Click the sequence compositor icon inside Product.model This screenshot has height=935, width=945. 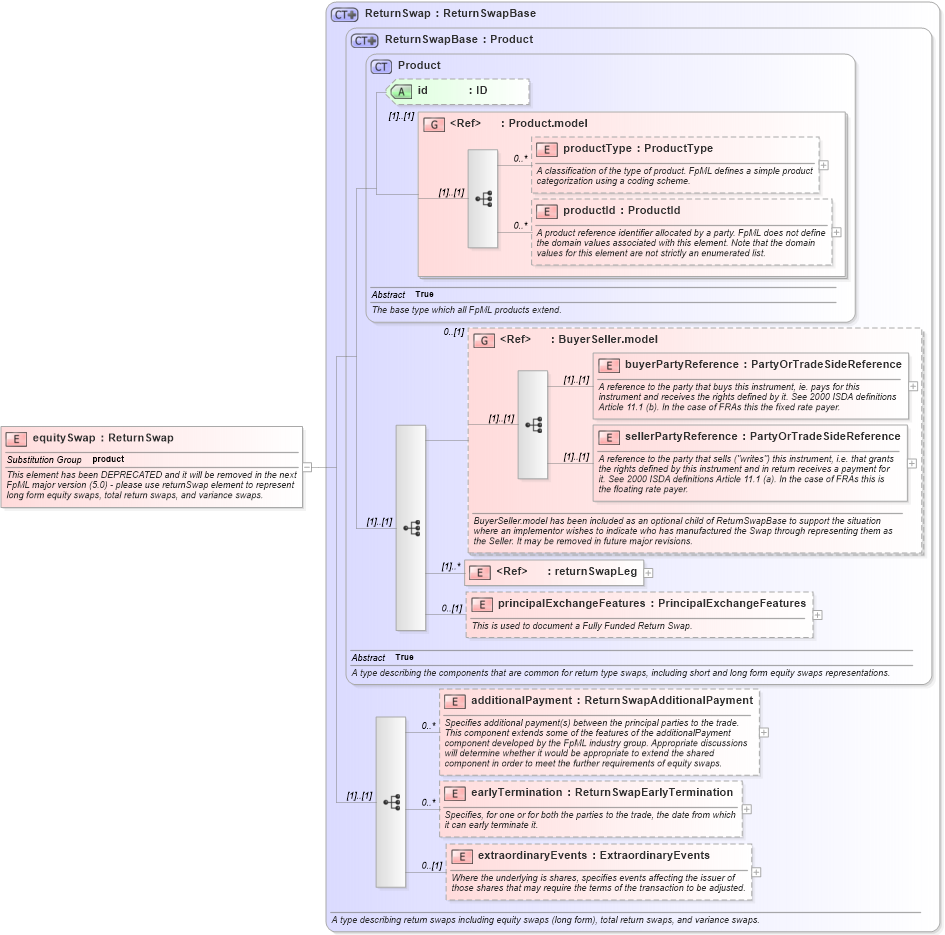coord(484,198)
